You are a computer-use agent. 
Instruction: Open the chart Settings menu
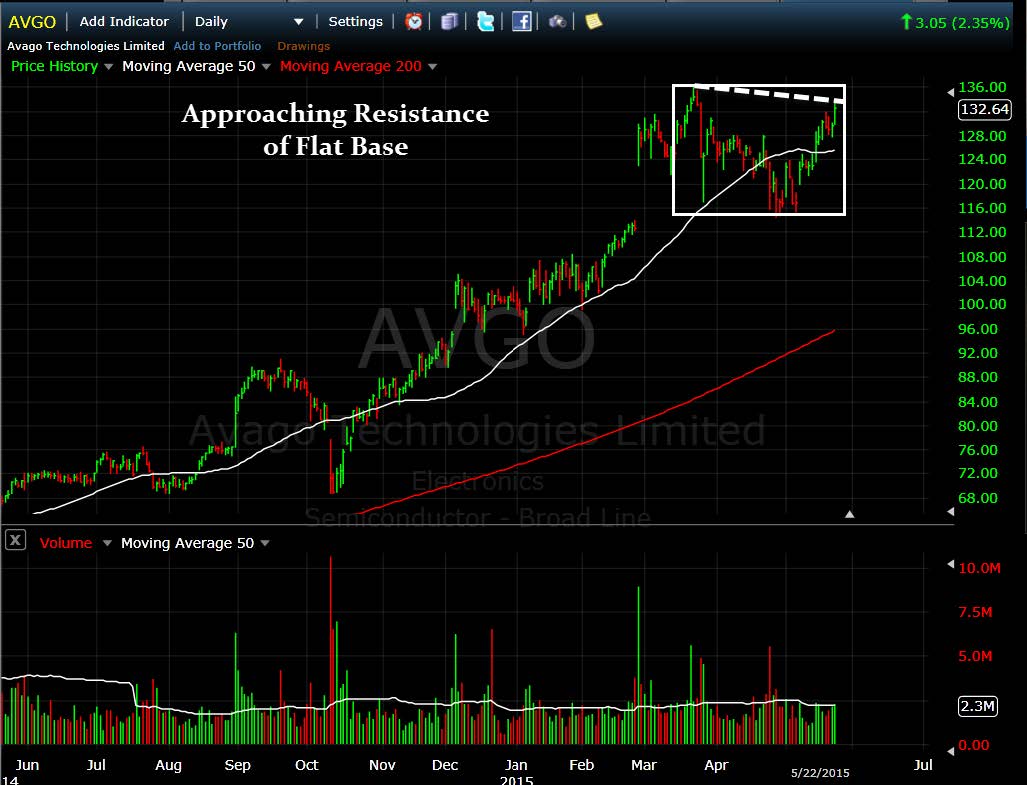coord(355,22)
